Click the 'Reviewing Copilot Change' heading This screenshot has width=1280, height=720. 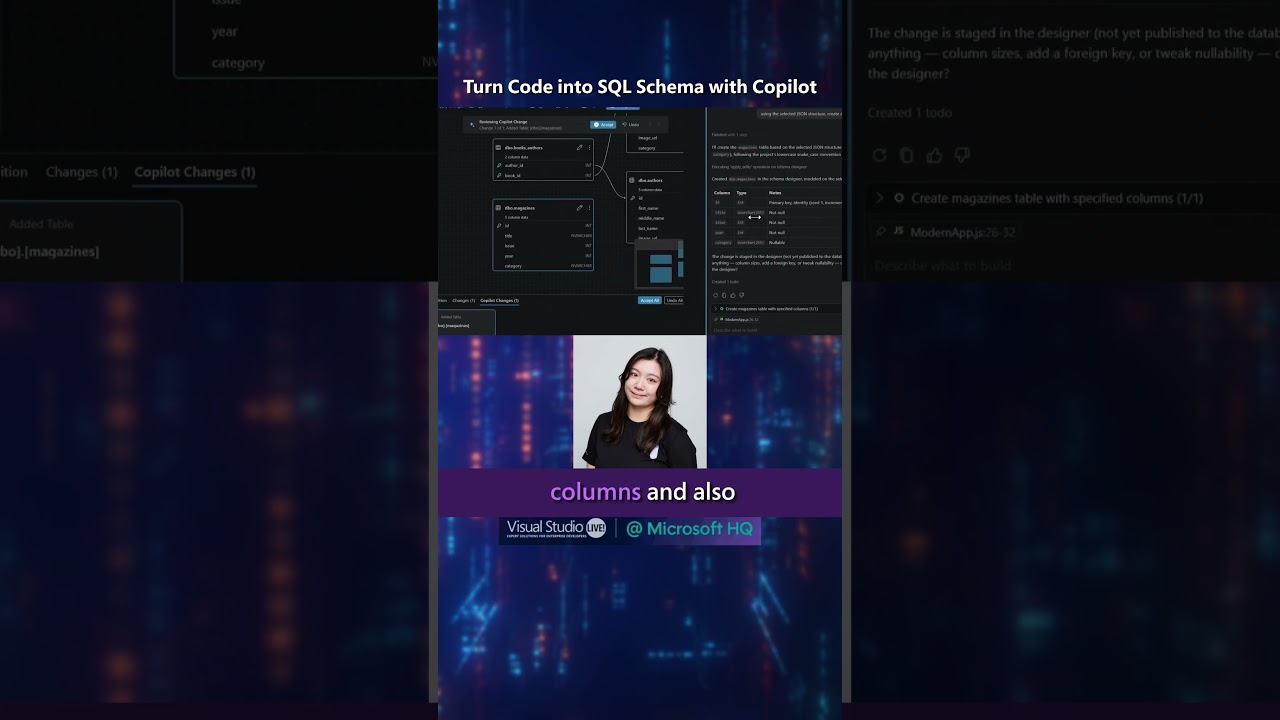[x=503, y=121]
